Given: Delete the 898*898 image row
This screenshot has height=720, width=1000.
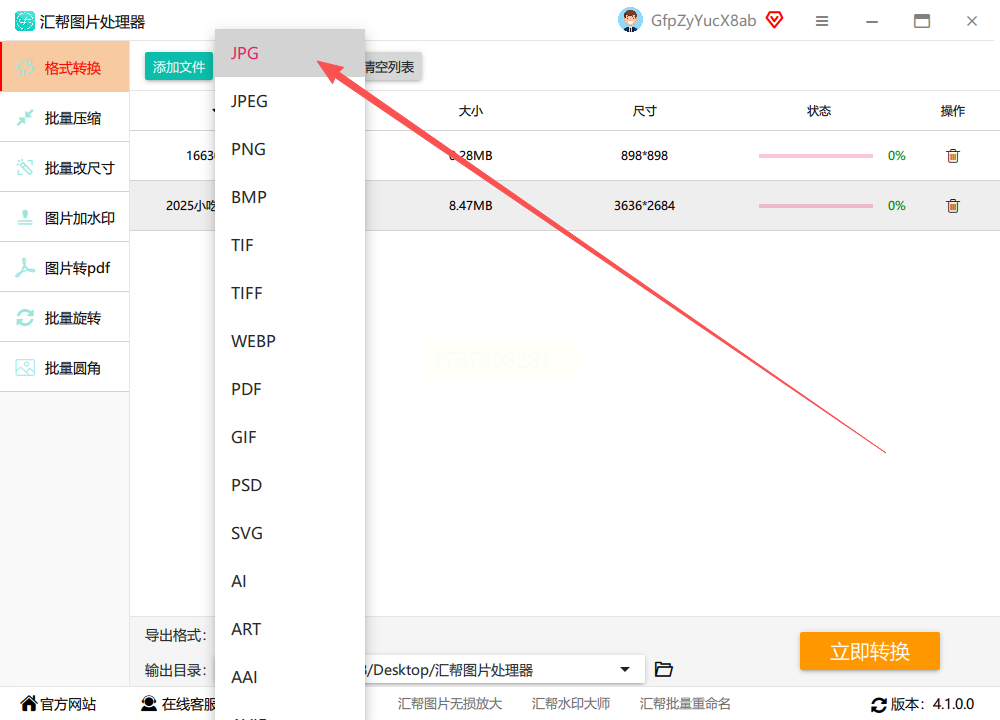Looking at the screenshot, I should click(x=952, y=156).
